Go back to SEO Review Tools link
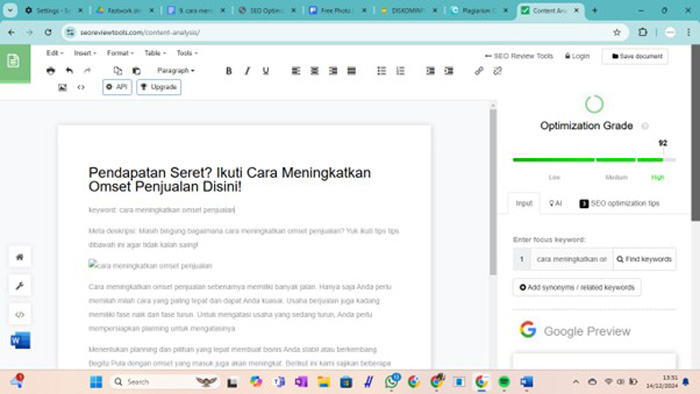Viewport: 700px width, 394px height. point(519,56)
